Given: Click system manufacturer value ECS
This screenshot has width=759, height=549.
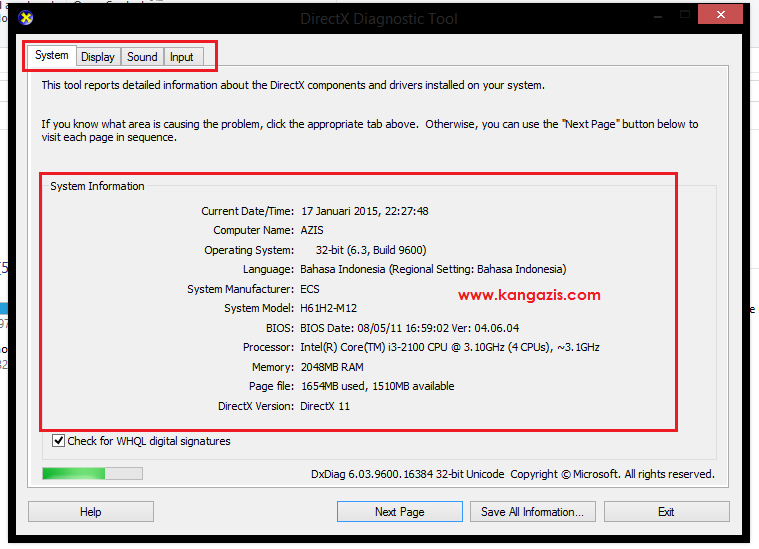Looking at the screenshot, I should (310, 289).
